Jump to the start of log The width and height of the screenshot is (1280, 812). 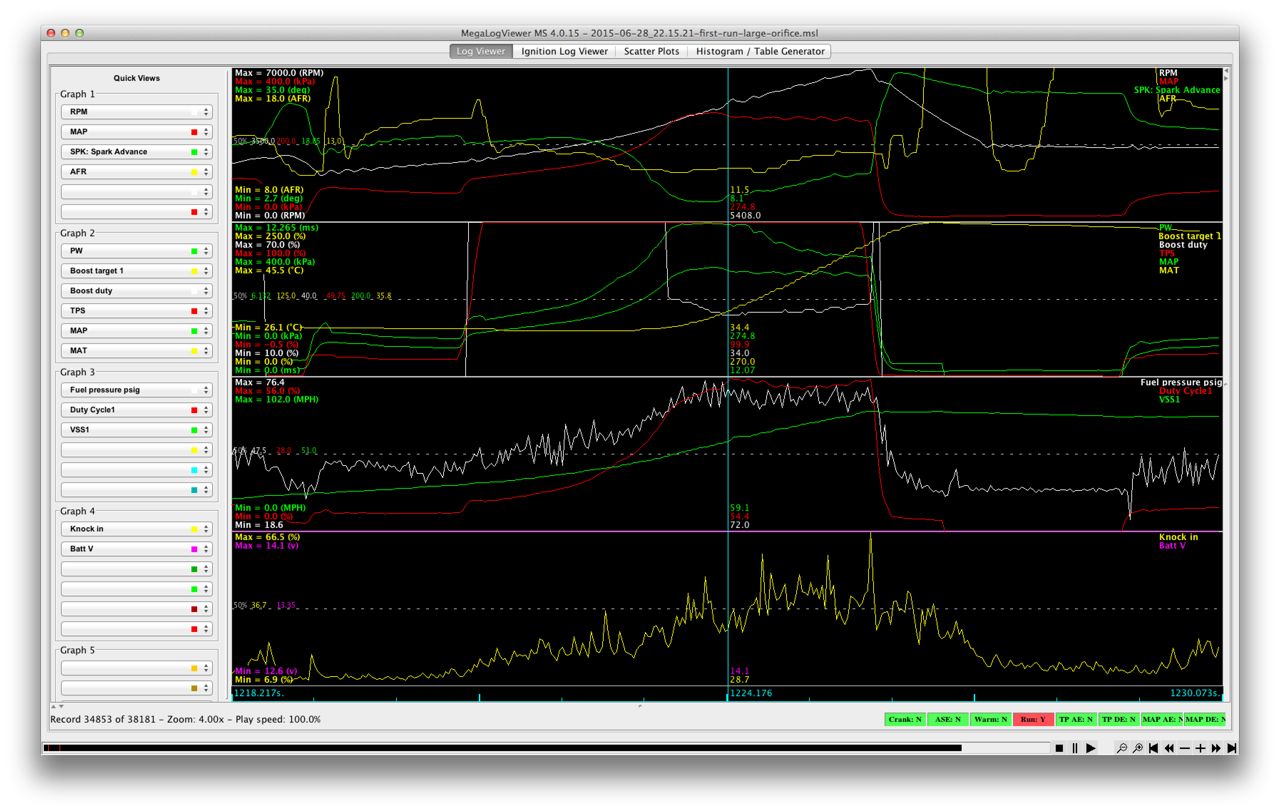point(1154,748)
